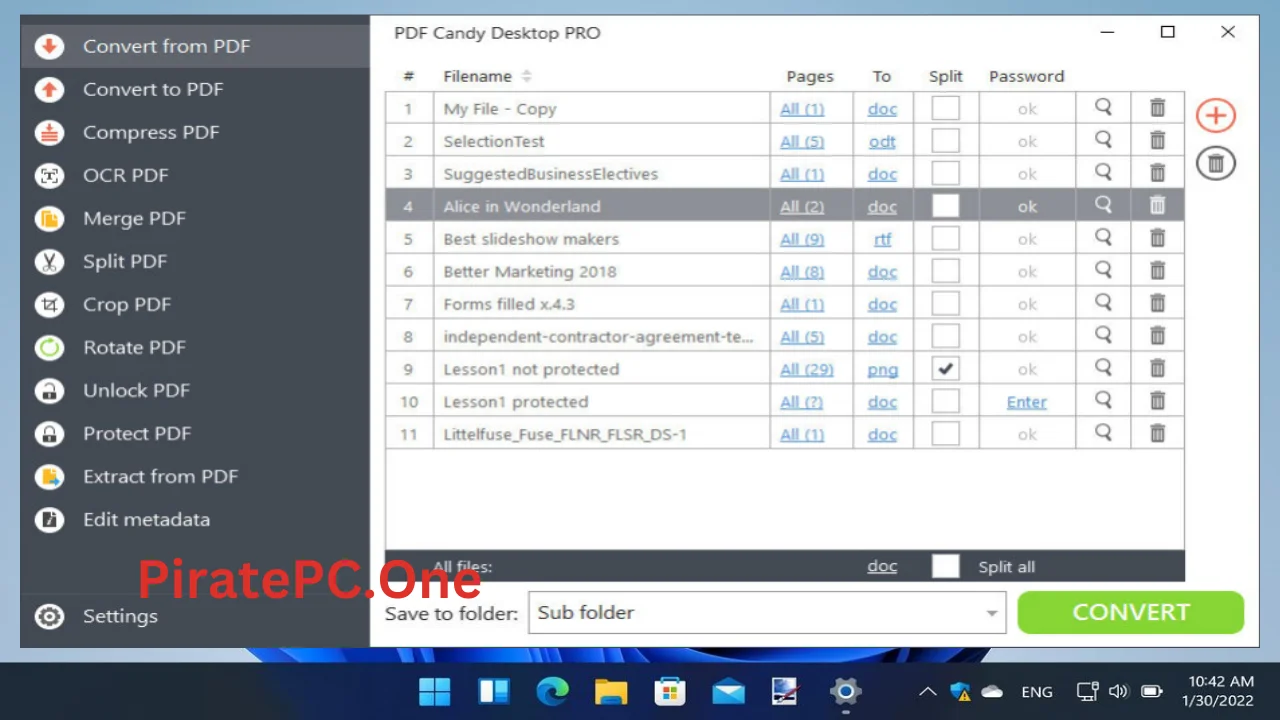Toggle Split for Lesson1 protected
The width and height of the screenshot is (1280, 720).
[x=945, y=401]
